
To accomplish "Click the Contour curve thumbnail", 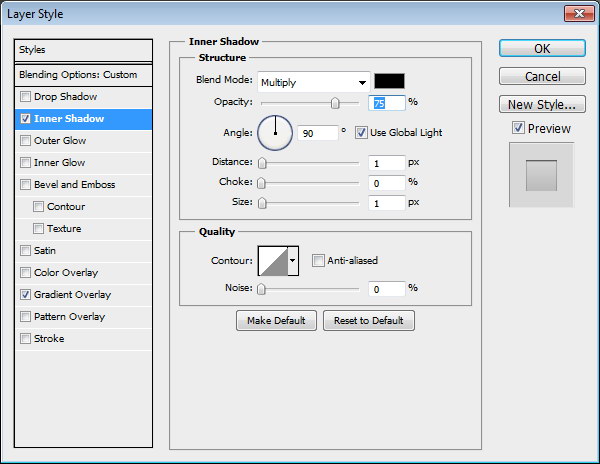I will coord(272,261).
